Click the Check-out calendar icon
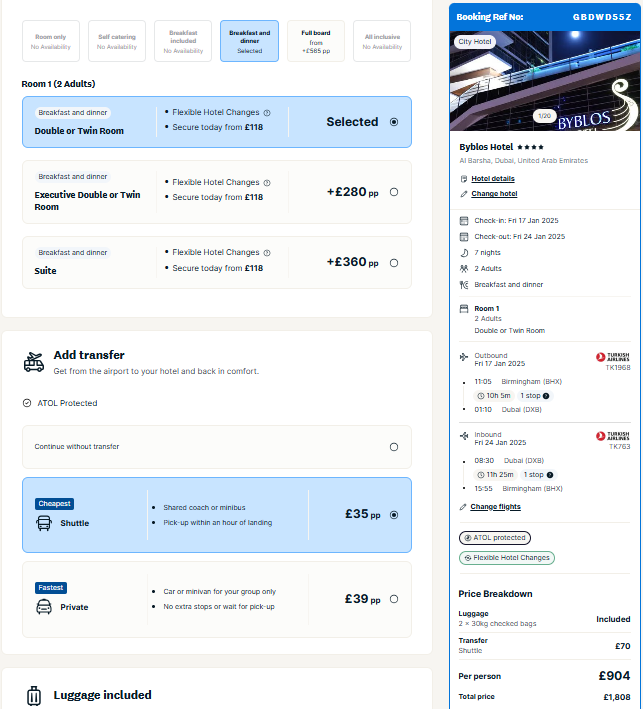Screen dimensions: 643x709 tap(464, 236)
